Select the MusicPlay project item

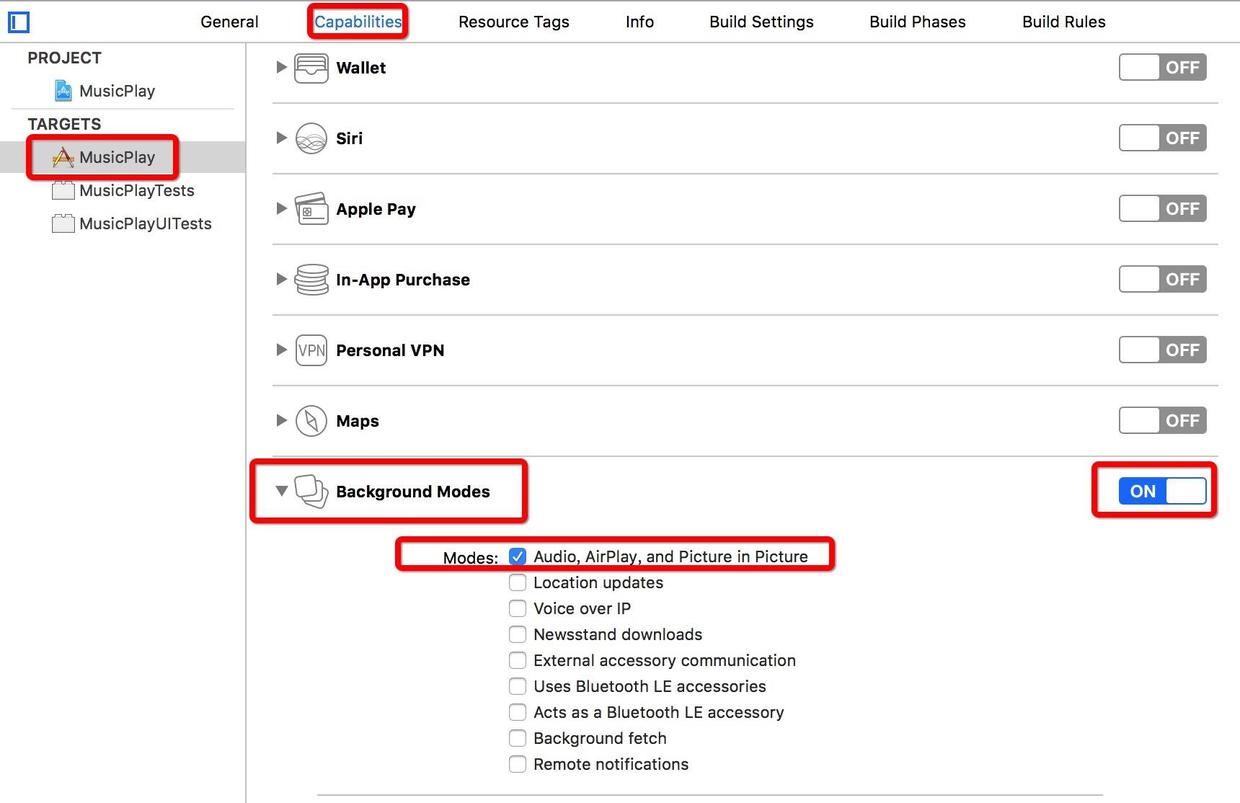[x=116, y=91]
